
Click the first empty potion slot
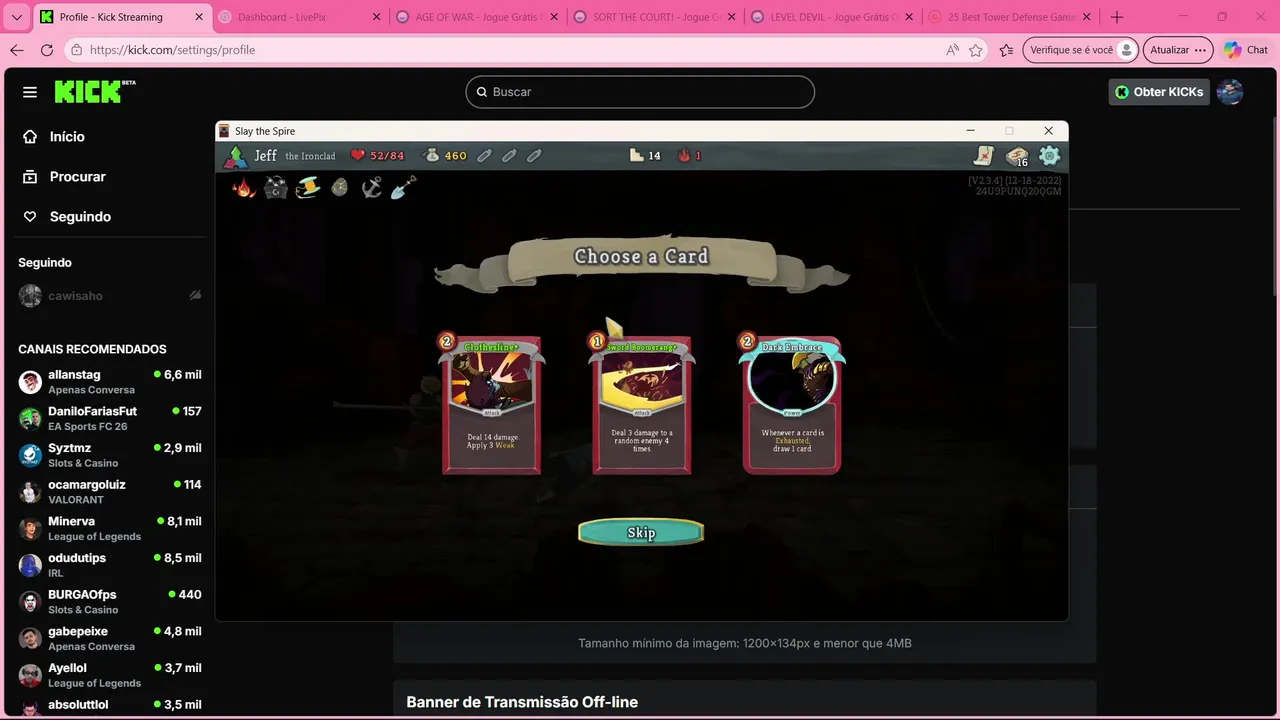coord(484,155)
